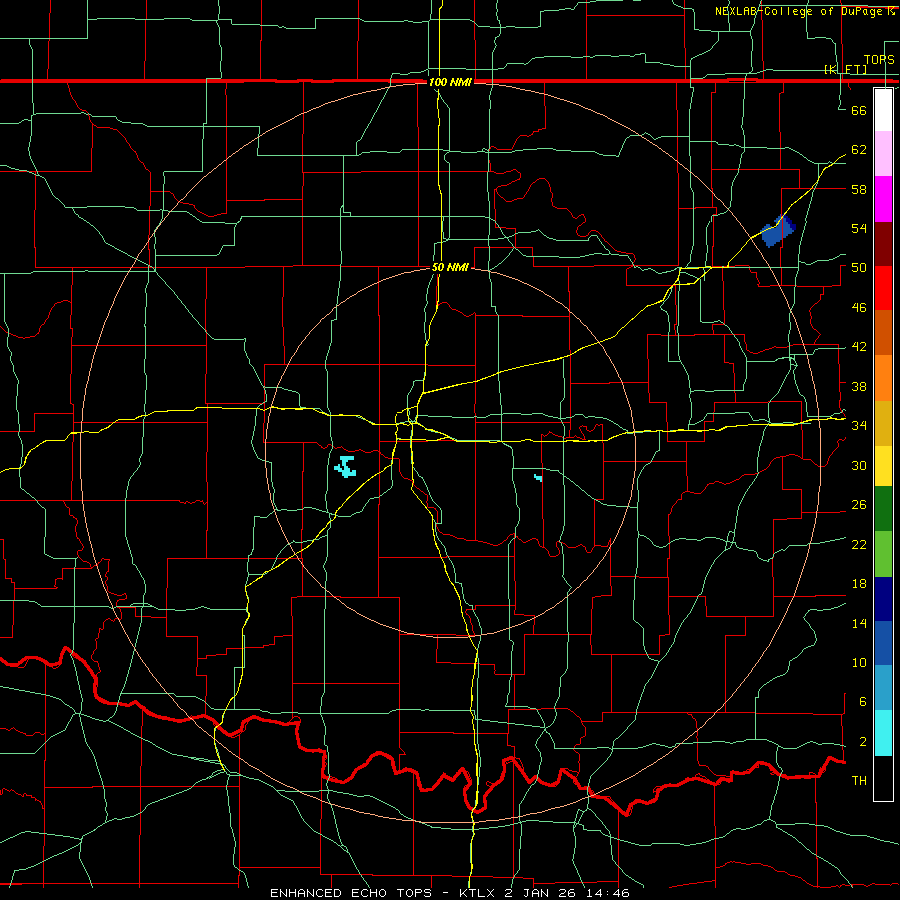Select the light green legend swatch
Image resolution: width=900 pixels, height=900 pixels.
(883, 554)
